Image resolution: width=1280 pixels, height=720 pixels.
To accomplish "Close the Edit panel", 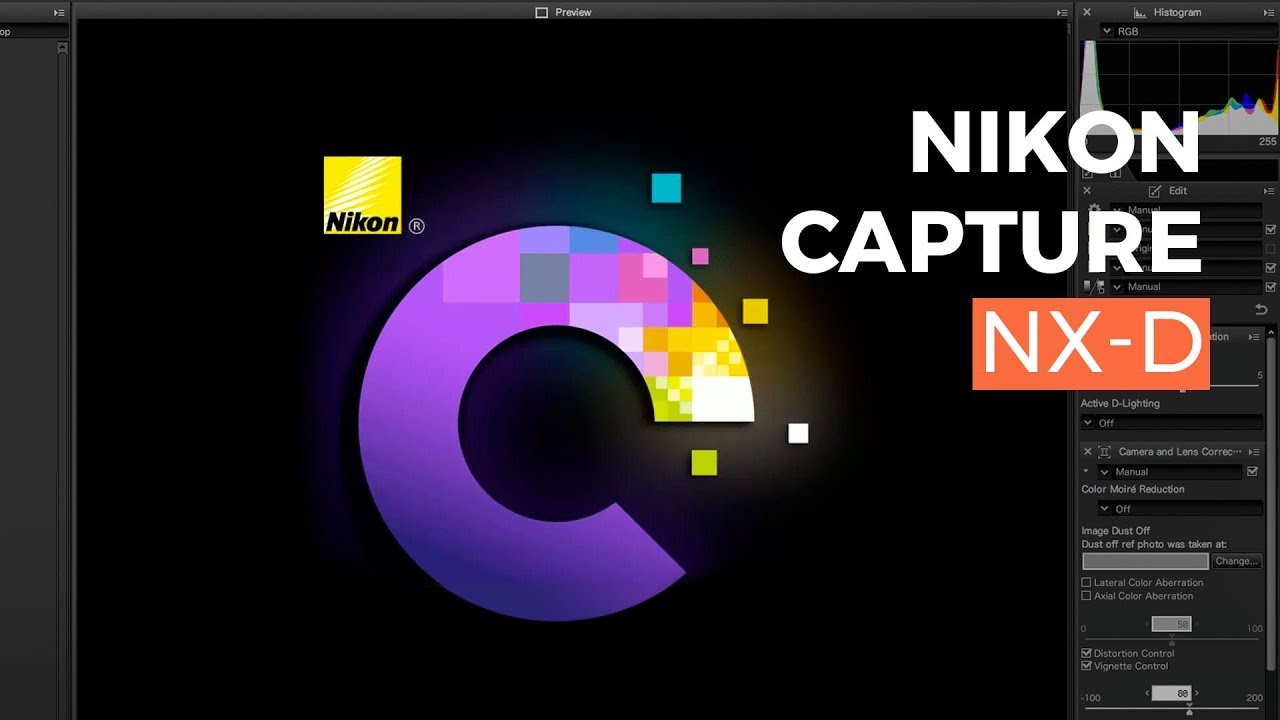I will [1087, 190].
